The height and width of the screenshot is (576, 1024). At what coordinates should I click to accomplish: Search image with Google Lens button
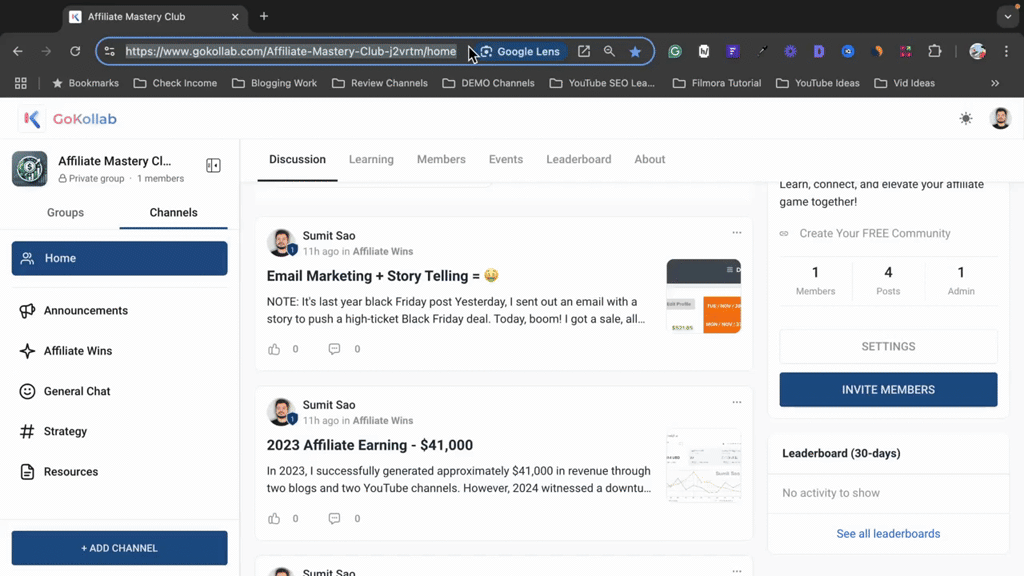(x=520, y=51)
